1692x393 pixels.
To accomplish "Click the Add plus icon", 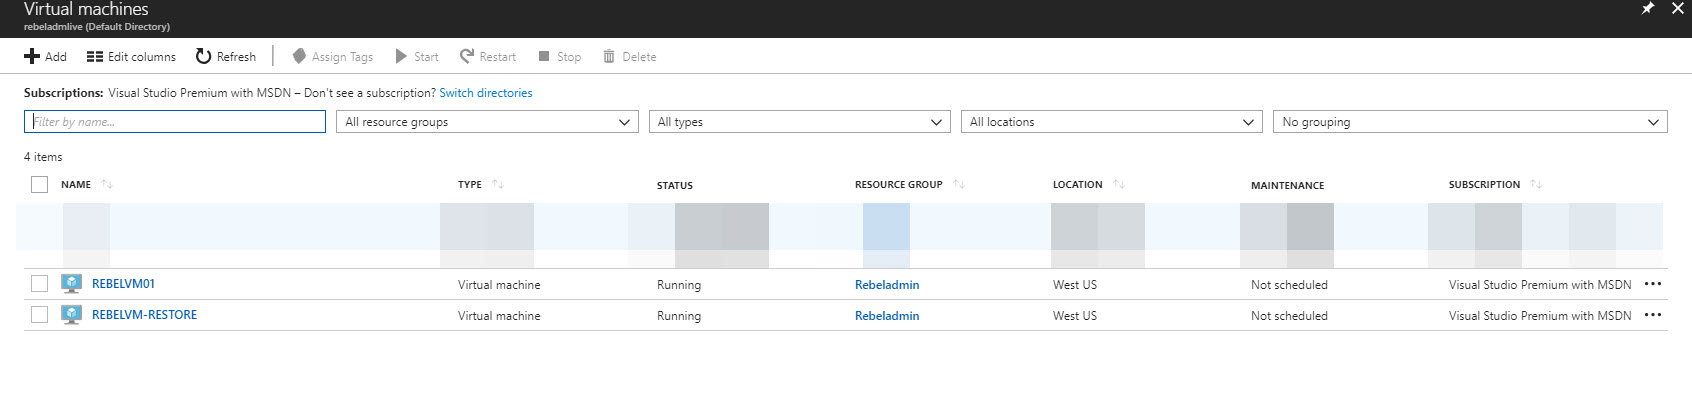I will click(x=32, y=57).
